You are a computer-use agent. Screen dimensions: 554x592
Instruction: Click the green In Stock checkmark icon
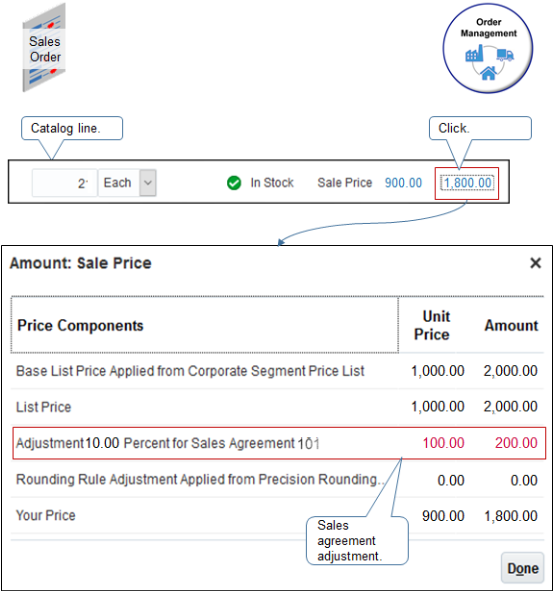click(234, 183)
